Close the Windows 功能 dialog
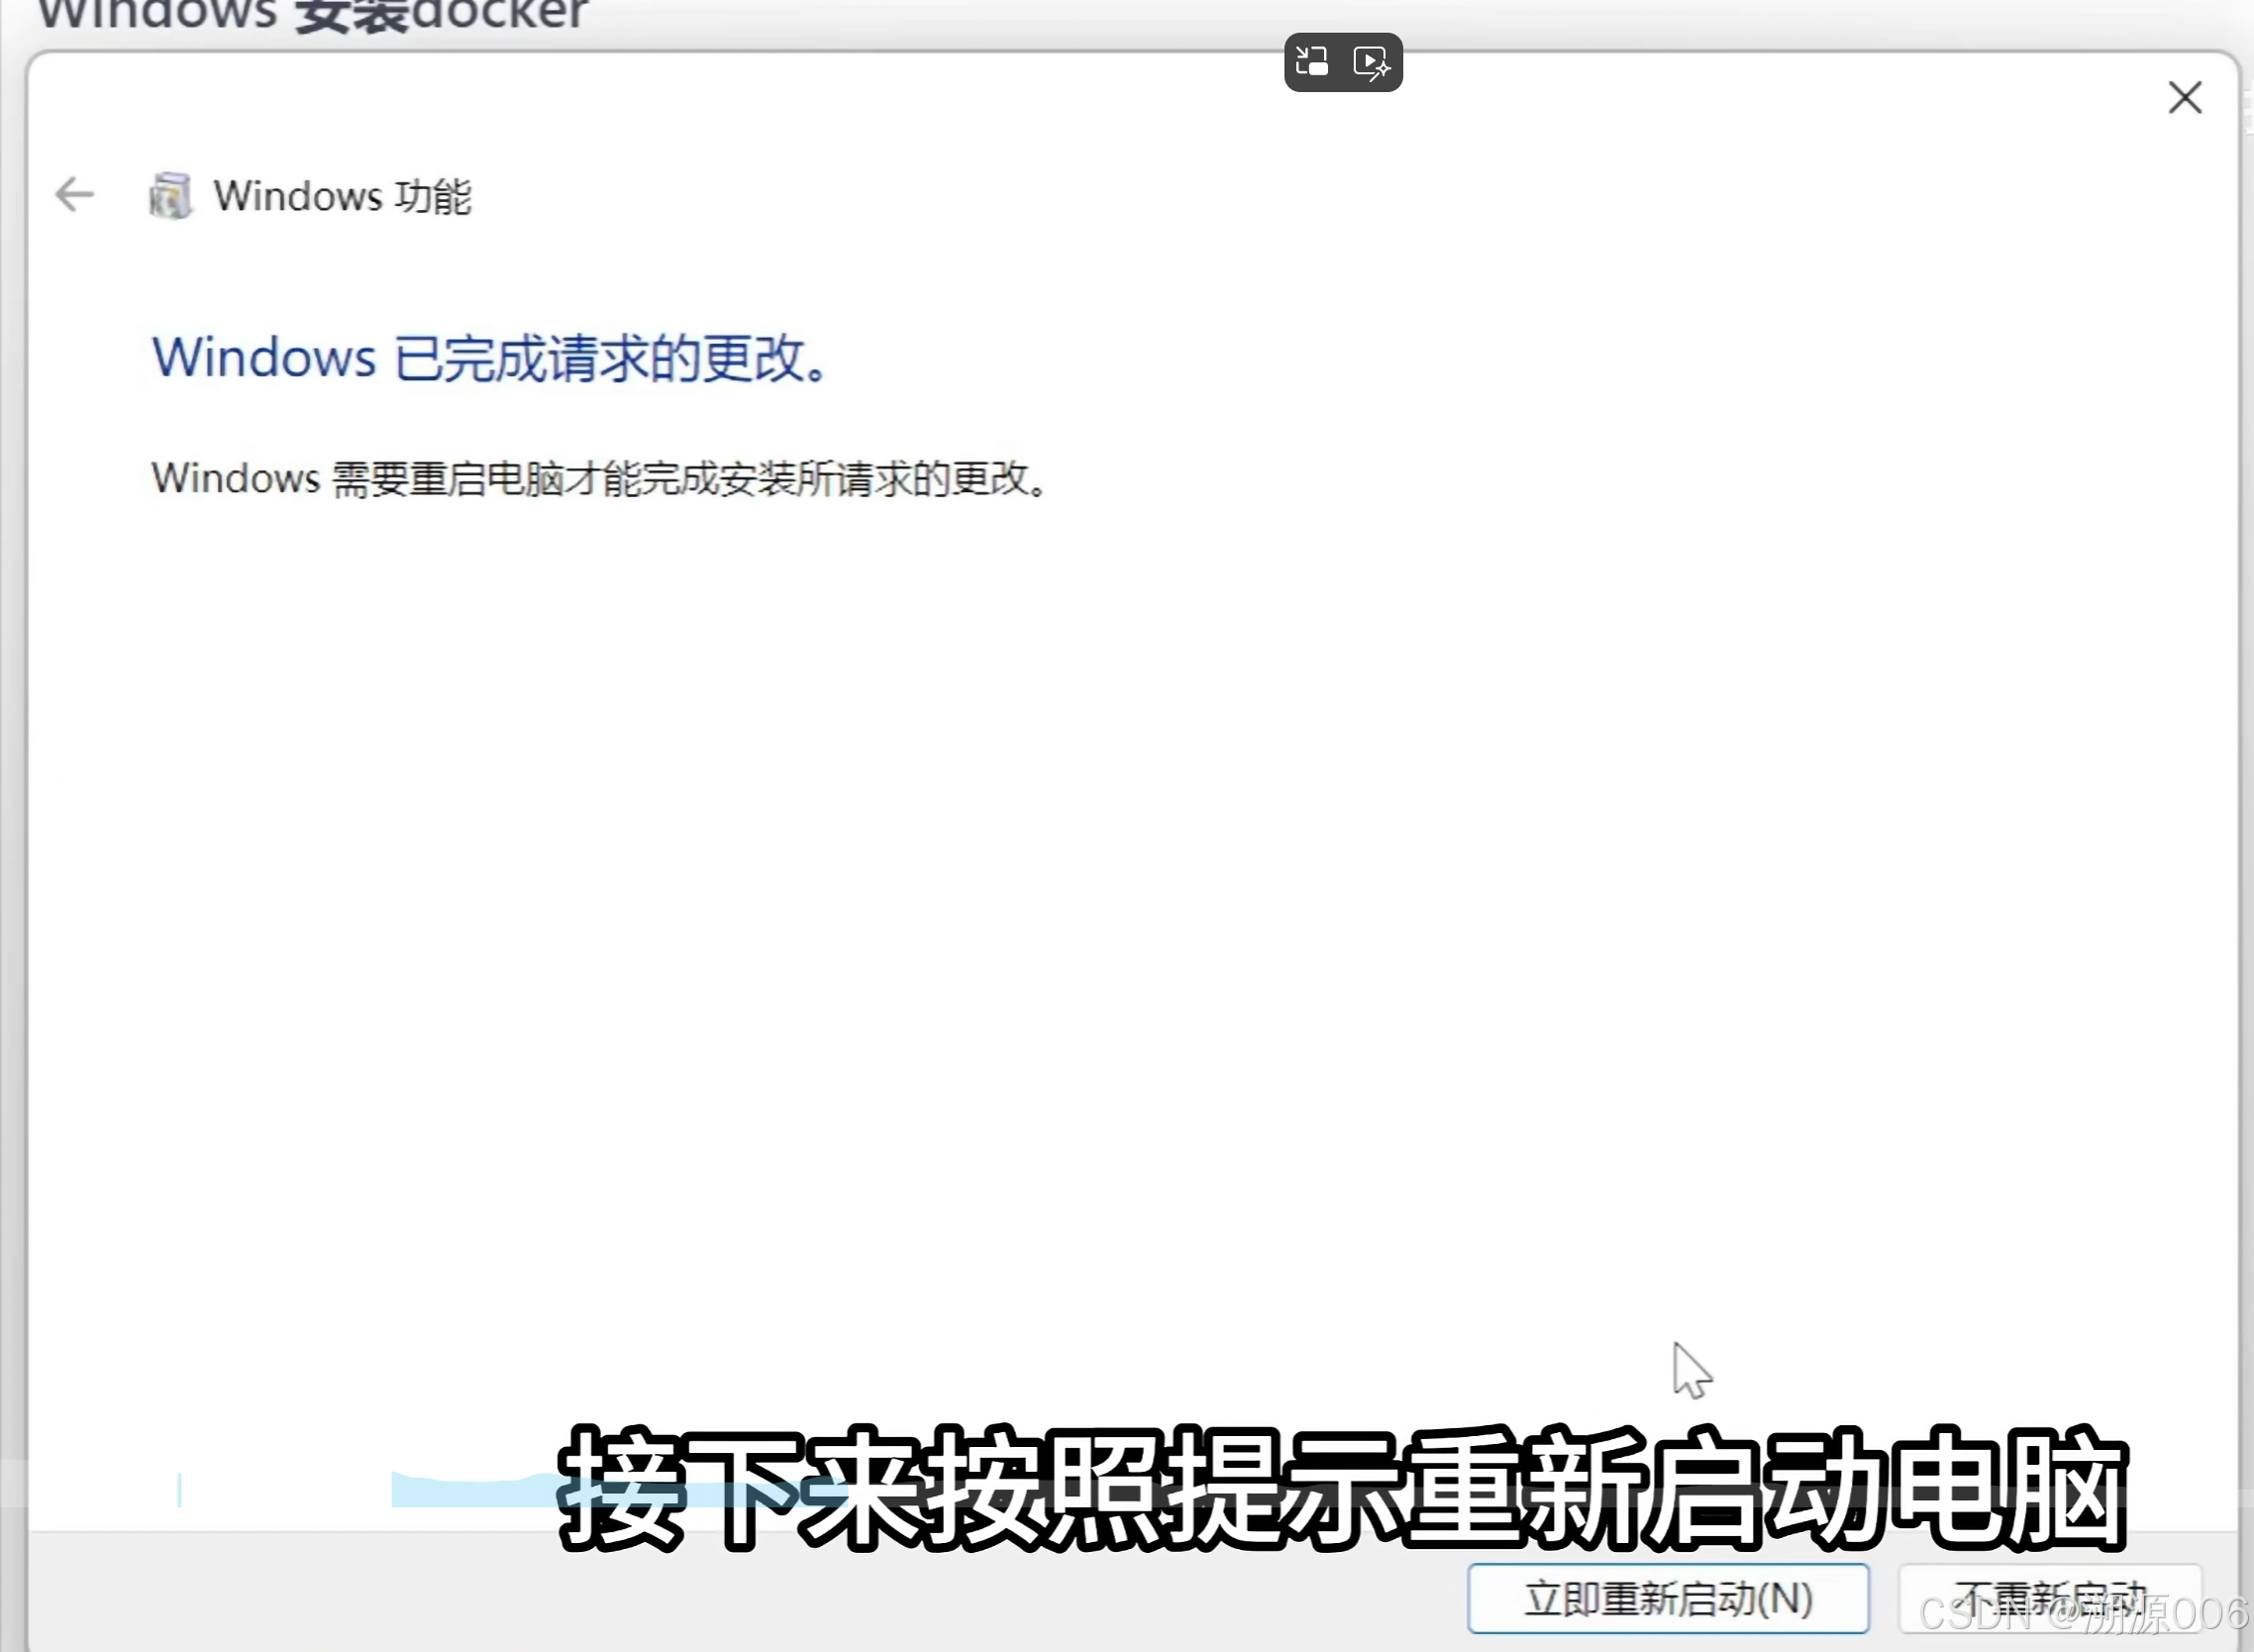Viewport: 2254px width, 1652px height. coord(2185,98)
